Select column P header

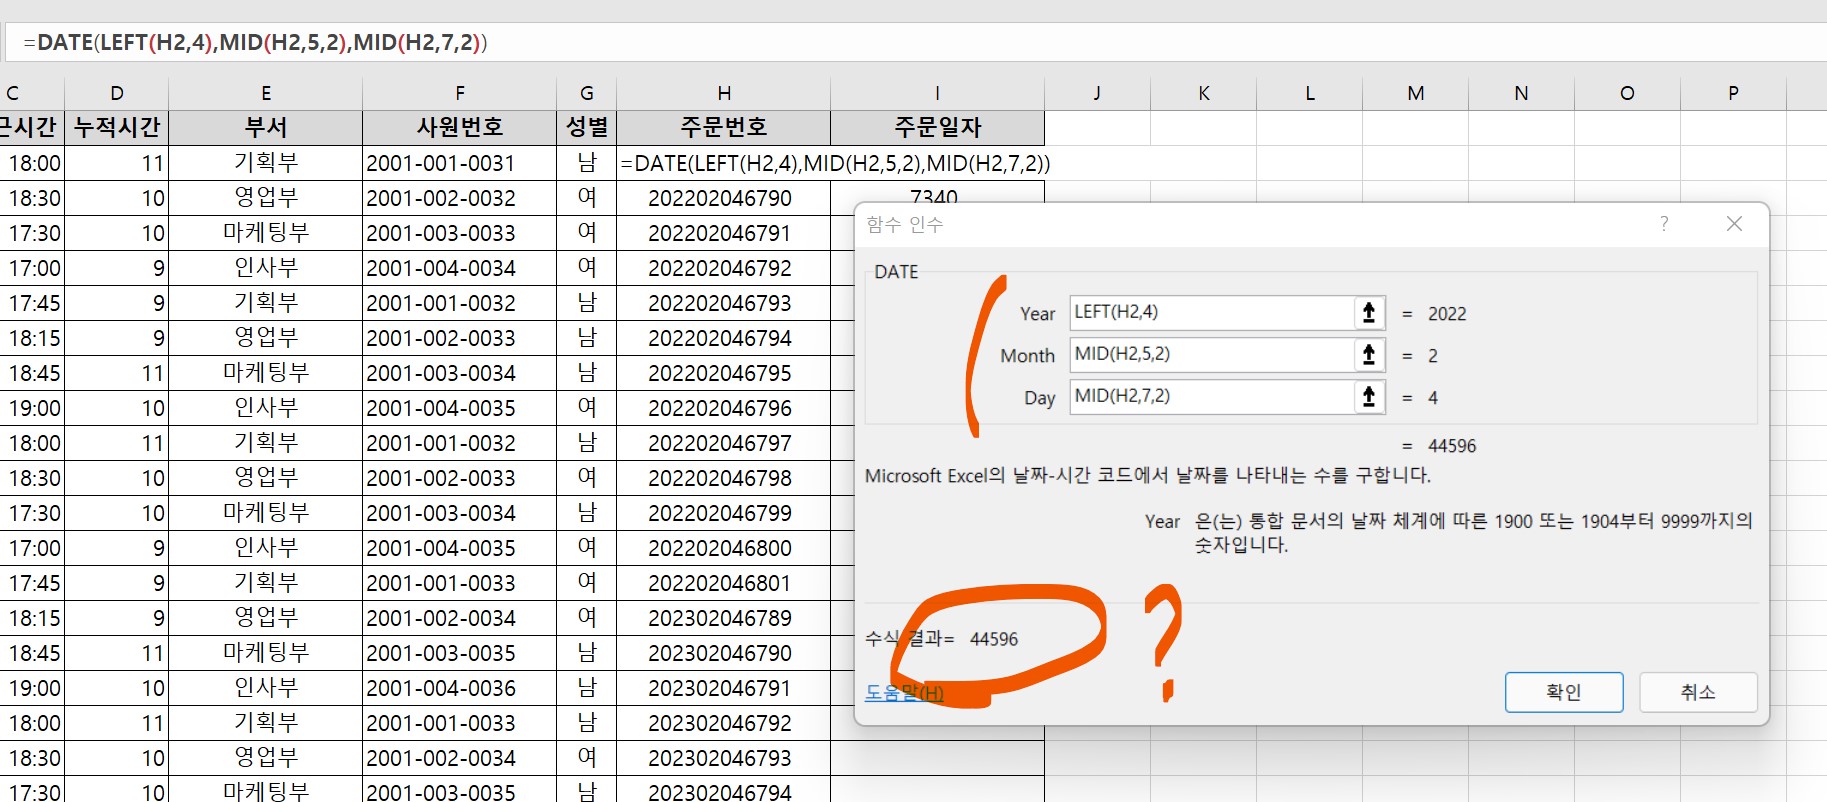click(x=1733, y=93)
